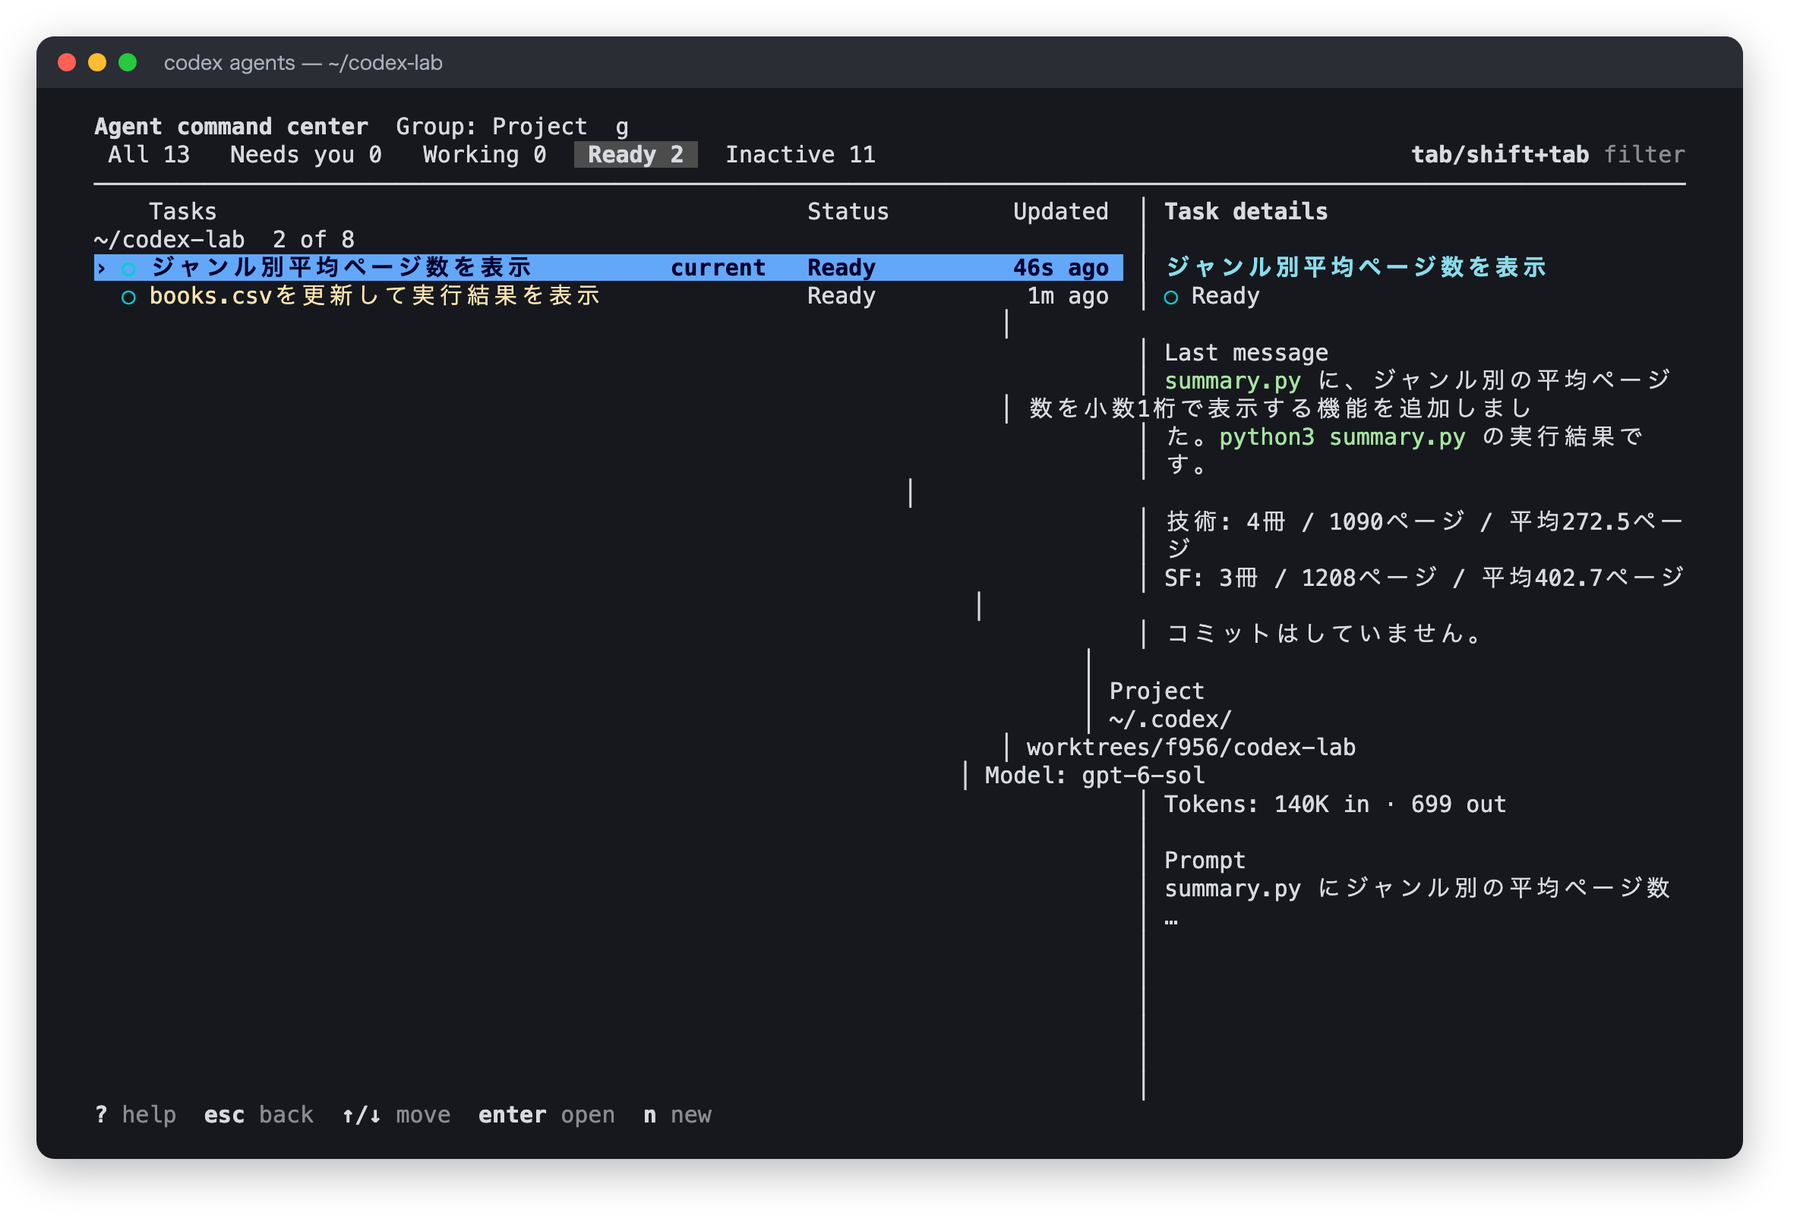Screen dimensions: 1800x1228
Task: Click the tab/shift+tab filter hint
Action: (1548, 155)
